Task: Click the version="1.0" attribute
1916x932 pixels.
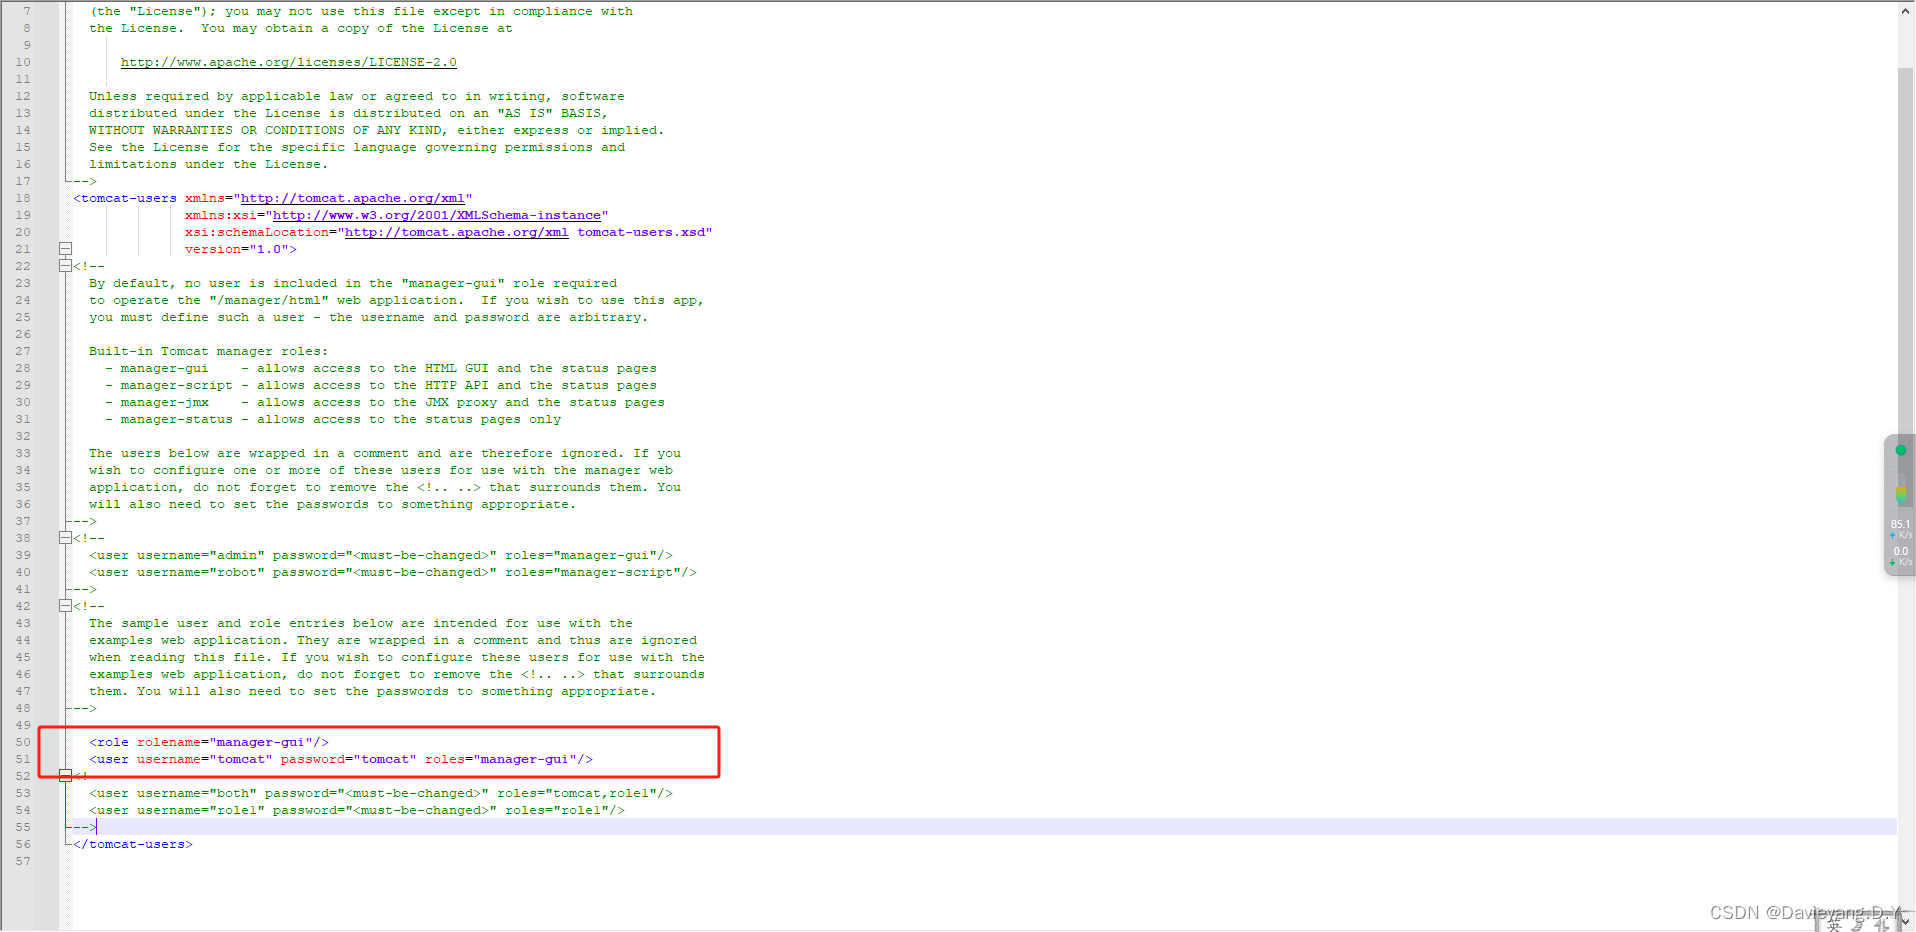Action: (237, 249)
